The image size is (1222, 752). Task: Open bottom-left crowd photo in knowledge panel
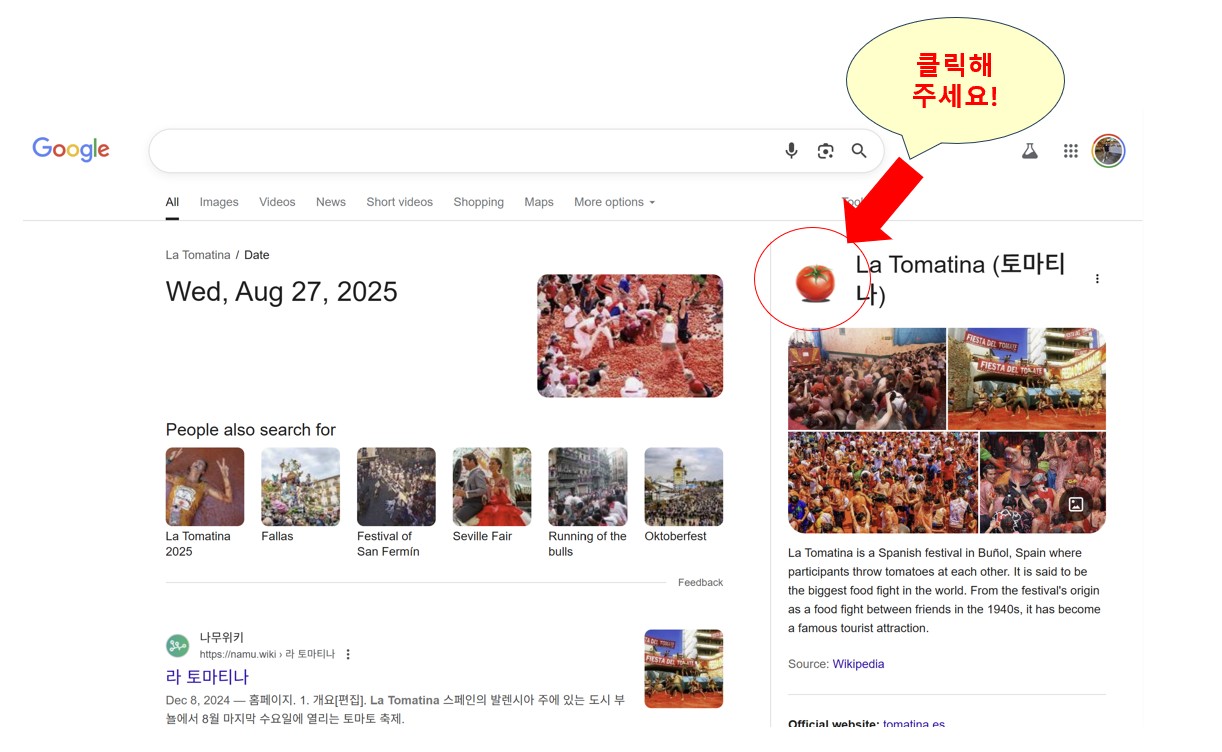(x=883, y=483)
